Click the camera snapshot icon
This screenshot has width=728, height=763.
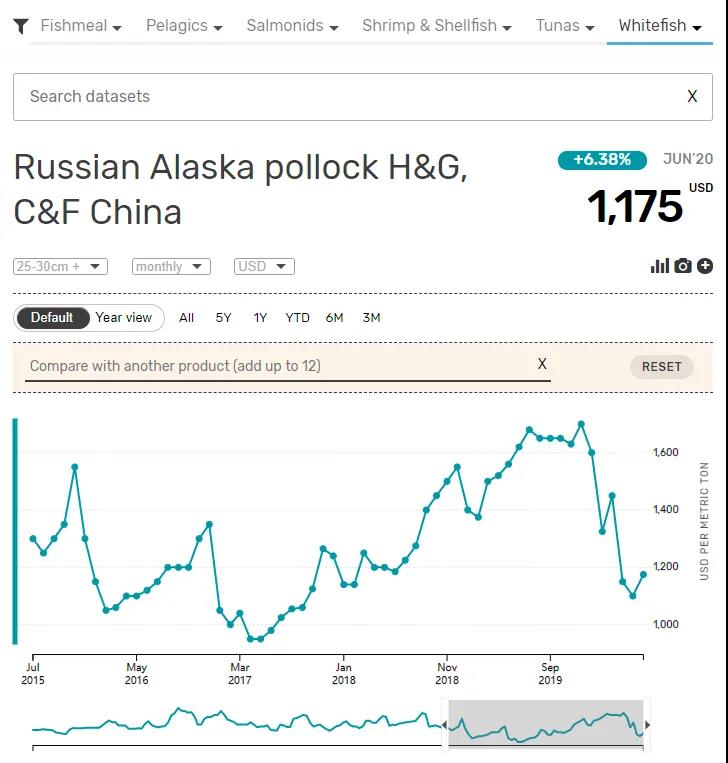click(683, 265)
